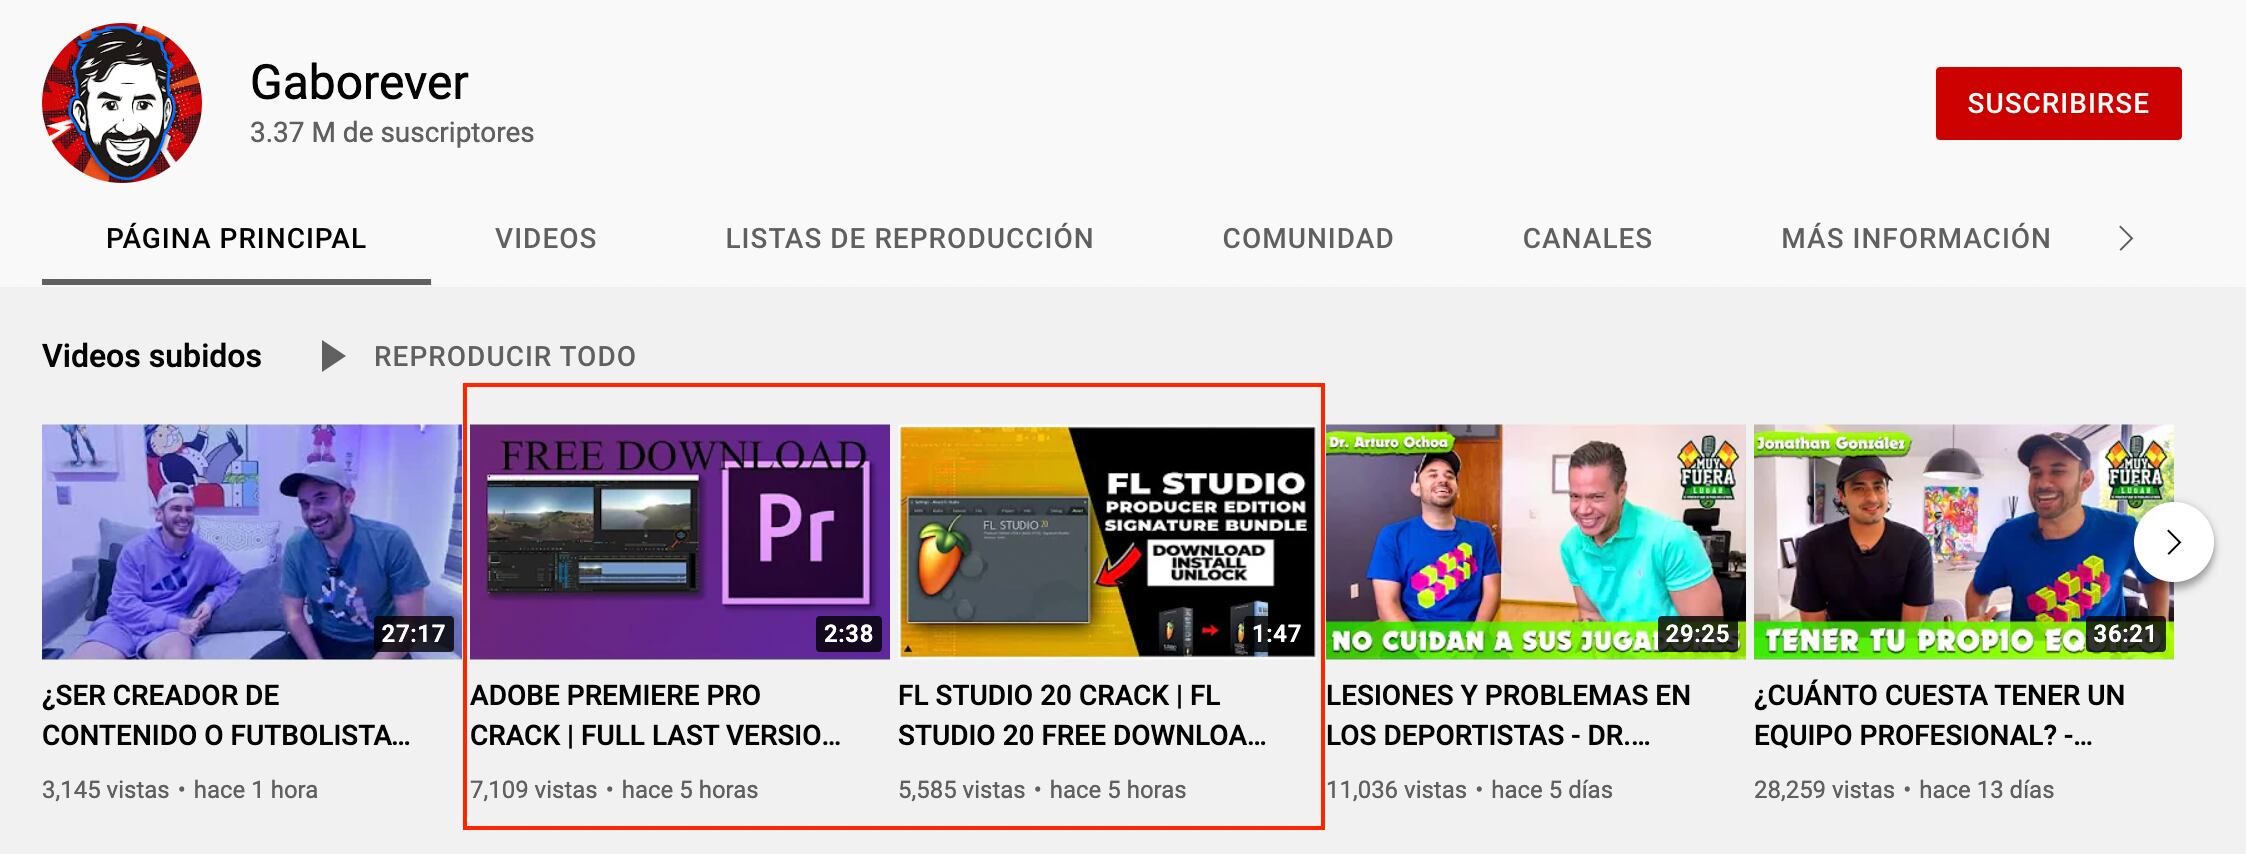Open the FL Studio 20 video thumbnail
This screenshot has height=854, width=2246.
pyautogui.click(x=1106, y=541)
